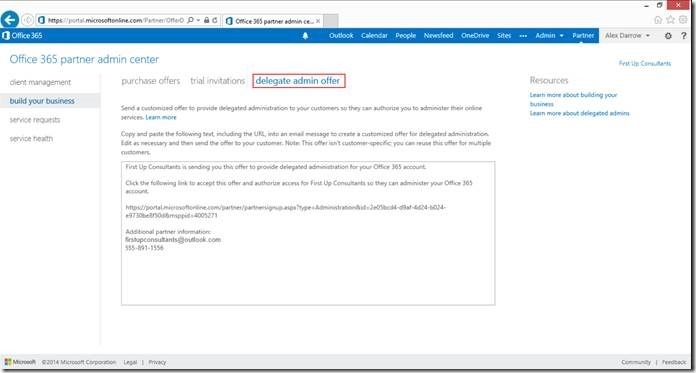Open the address bar dropdown arrow
696x373 pixels.
click(x=198, y=20)
